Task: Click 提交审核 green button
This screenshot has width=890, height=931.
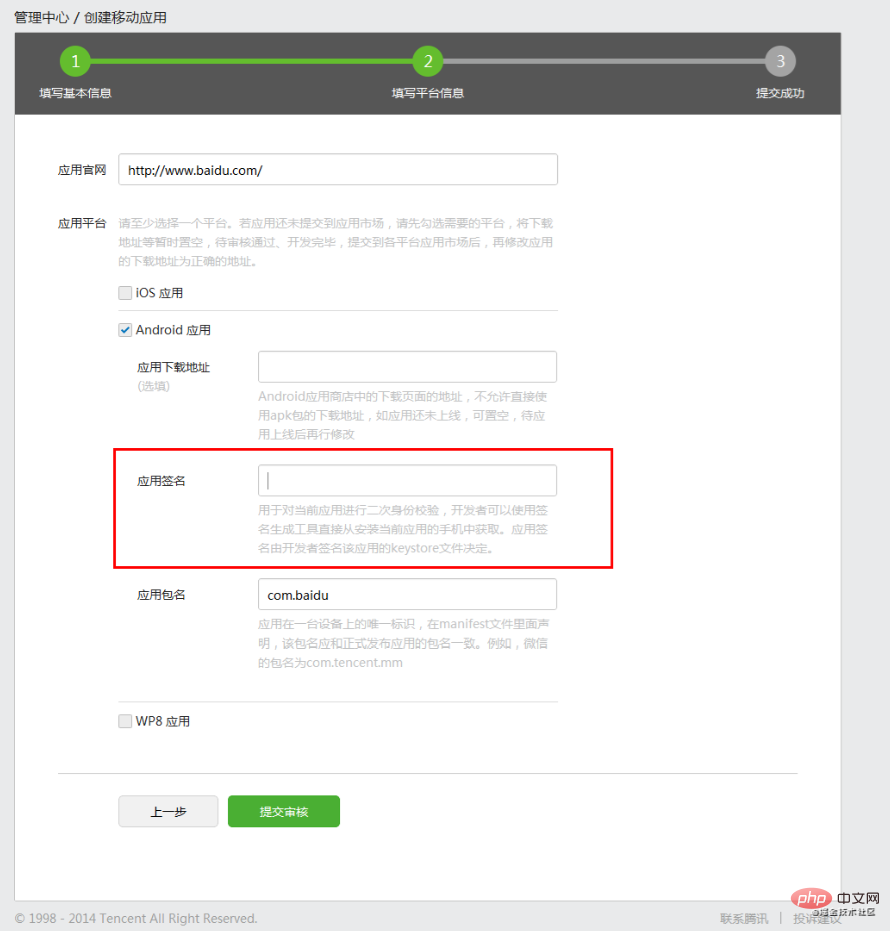Action: tap(284, 811)
